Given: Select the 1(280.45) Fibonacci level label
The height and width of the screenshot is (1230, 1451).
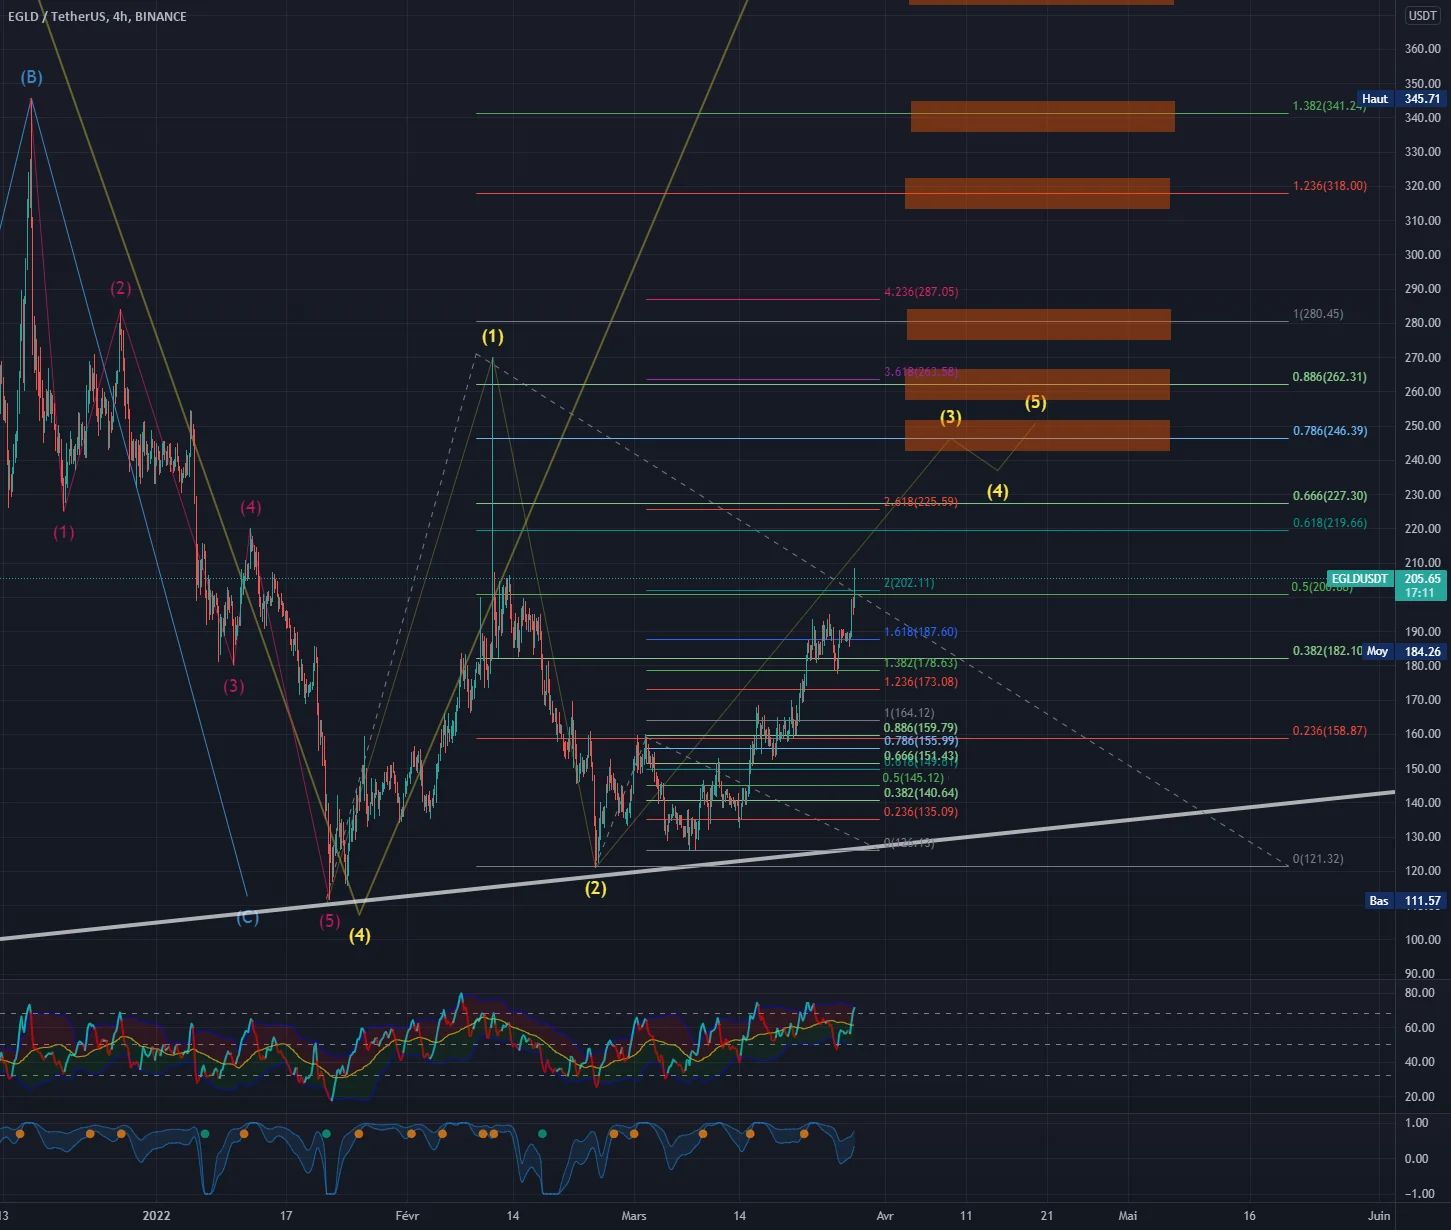Looking at the screenshot, I should point(1318,314).
